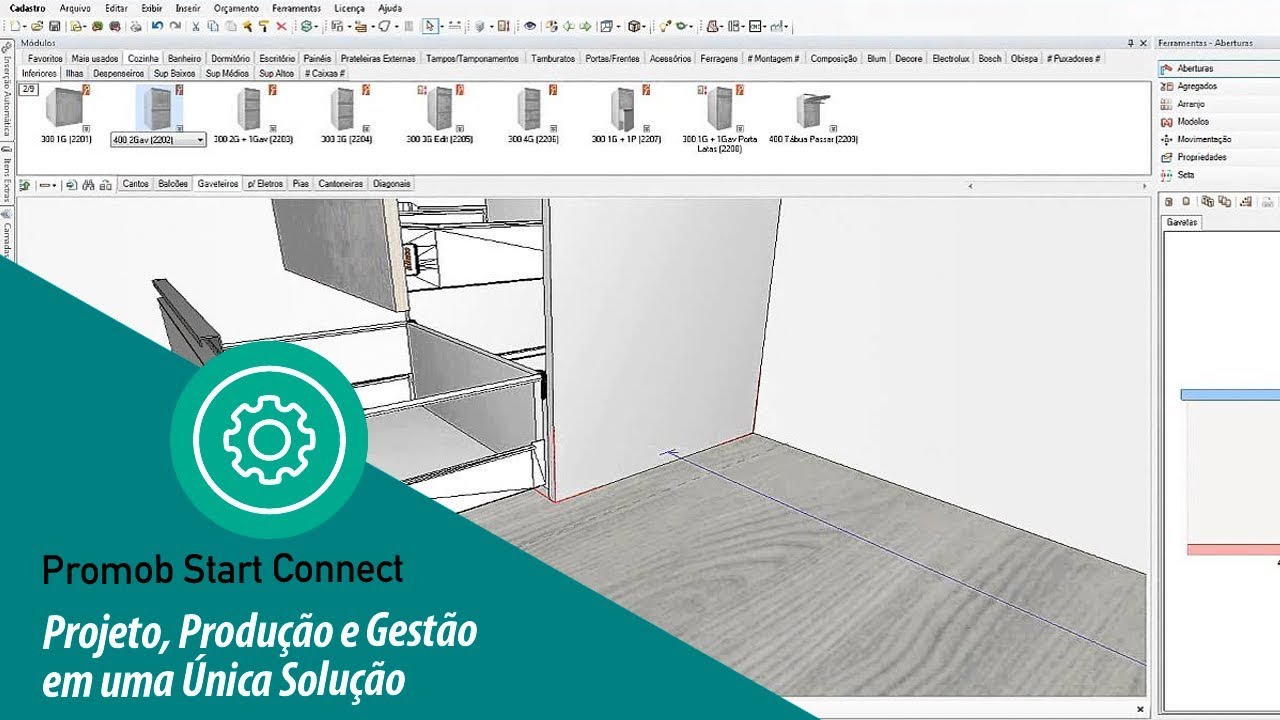Screen dimensions: 1280x720
Task: Open dropdown arrow beside the pointer tool
Action: (442, 26)
